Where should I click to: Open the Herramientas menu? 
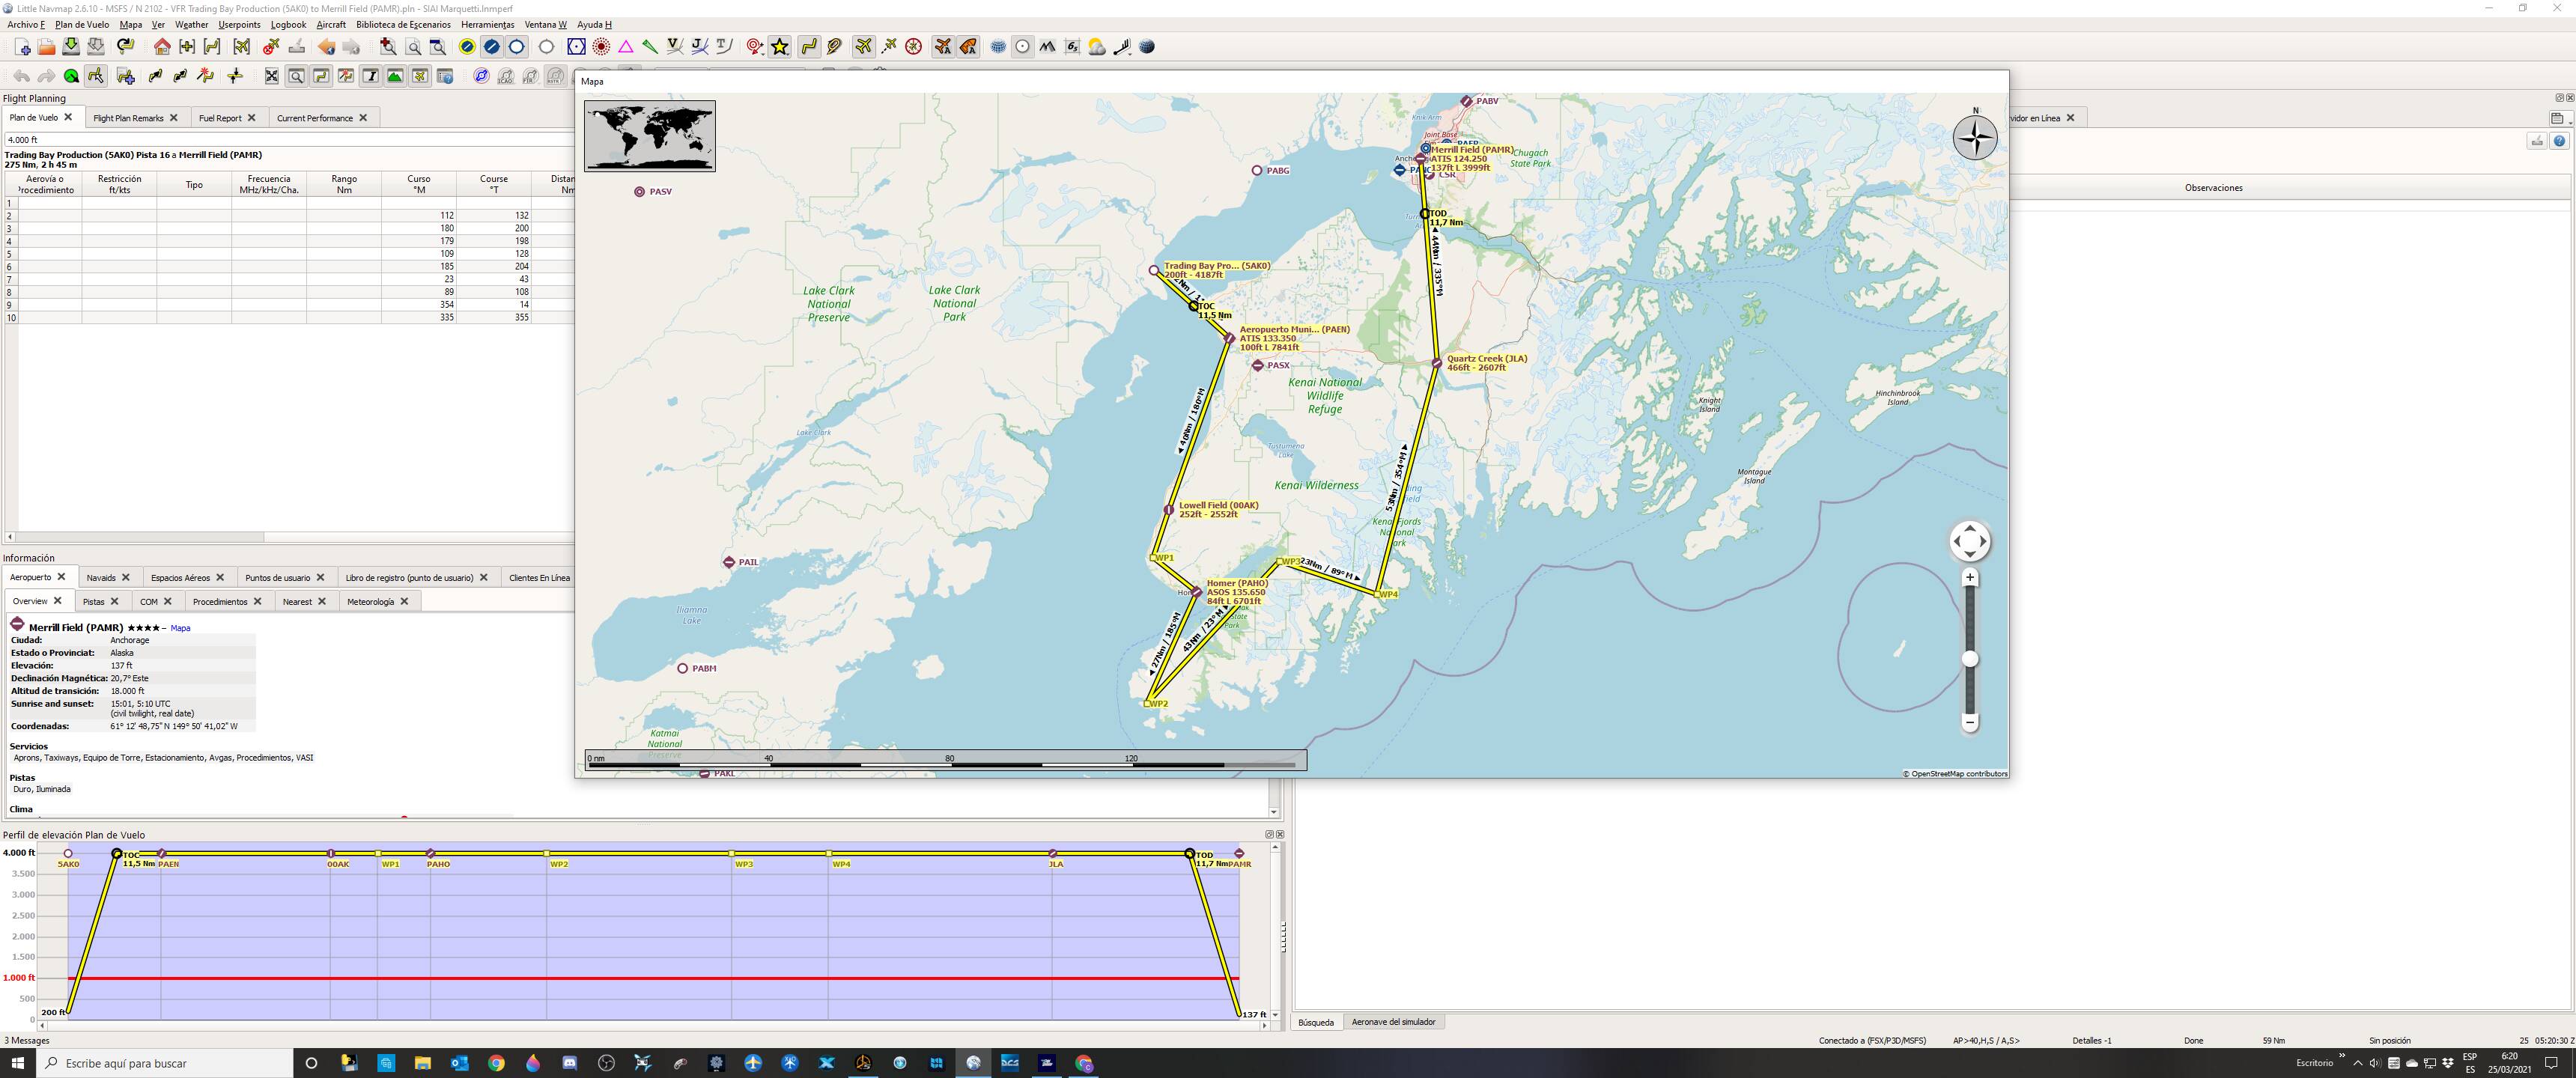pyautogui.click(x=488, y=24)
